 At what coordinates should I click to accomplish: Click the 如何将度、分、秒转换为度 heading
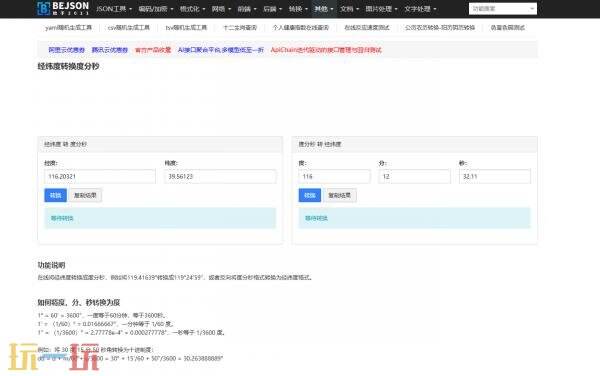click(x=79, y=303)
